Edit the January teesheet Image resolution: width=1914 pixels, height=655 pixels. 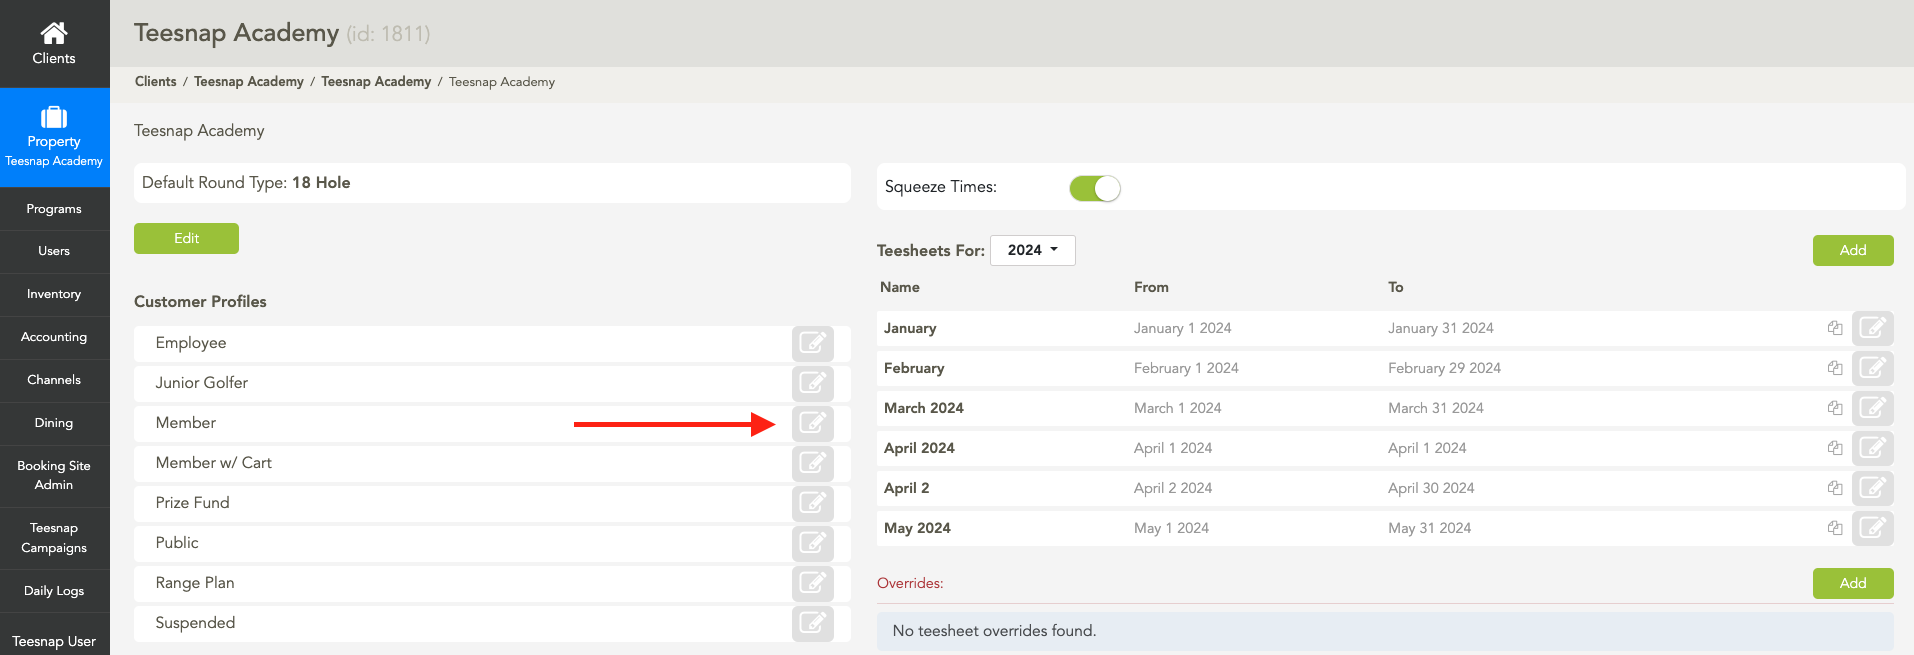tap(1873, 328)
